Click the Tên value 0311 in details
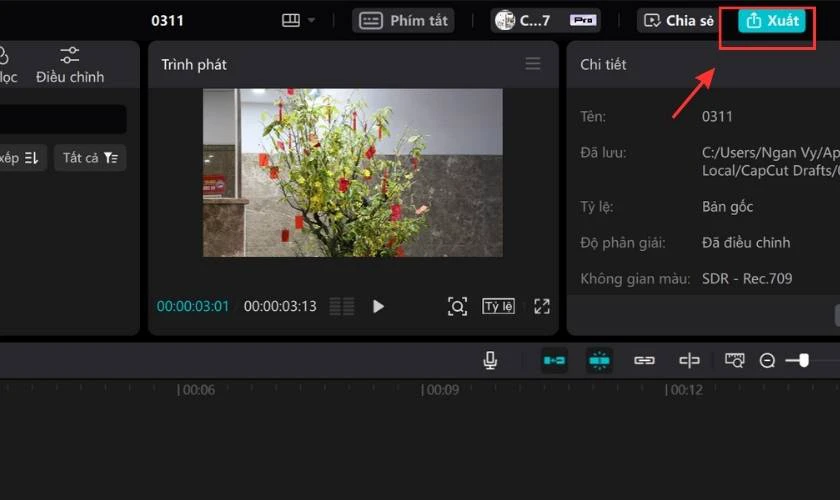 [717, 116]
